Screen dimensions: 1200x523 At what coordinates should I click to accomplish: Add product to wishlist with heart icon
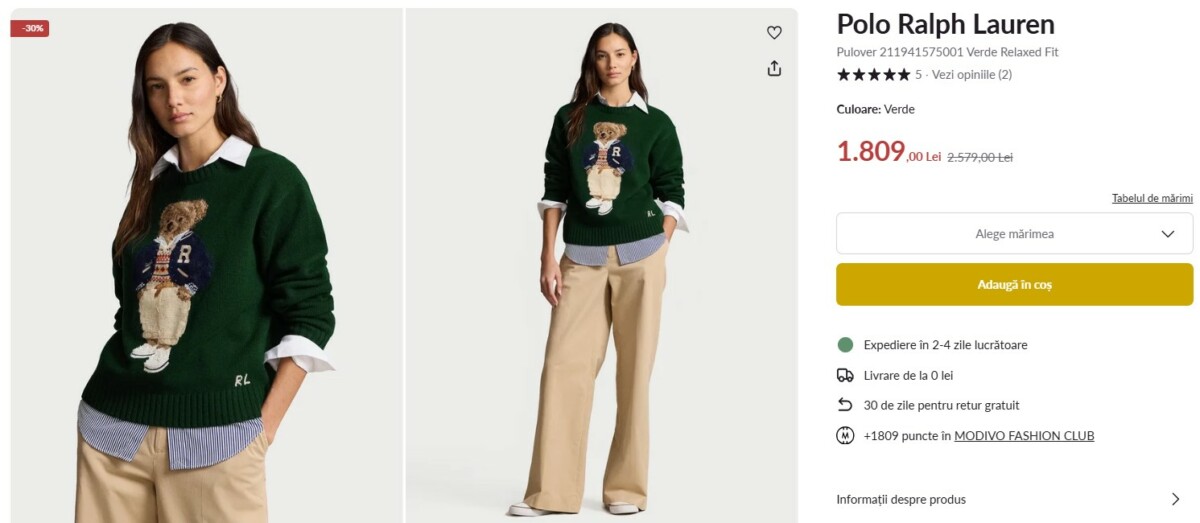tap(774, 33)
